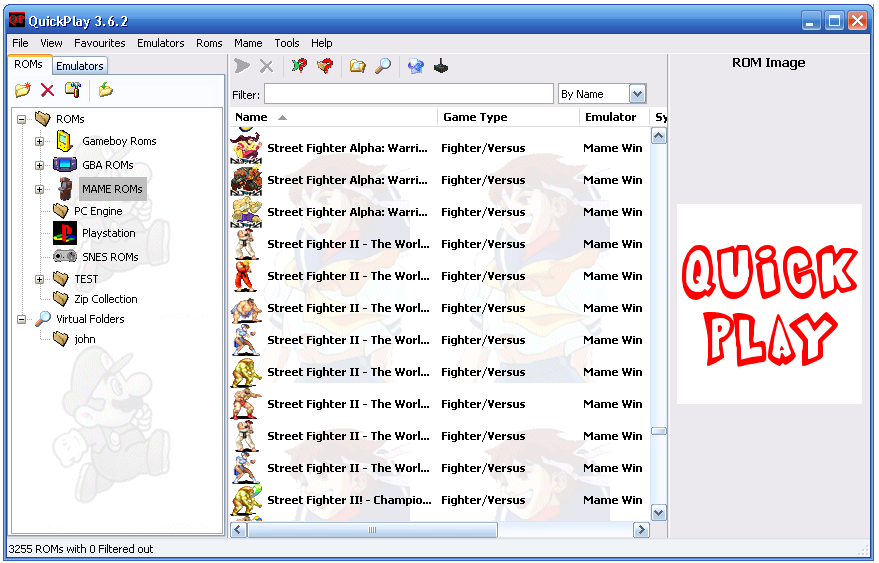Click the grey Run ROM play arrow

click(x=242, y=66)
